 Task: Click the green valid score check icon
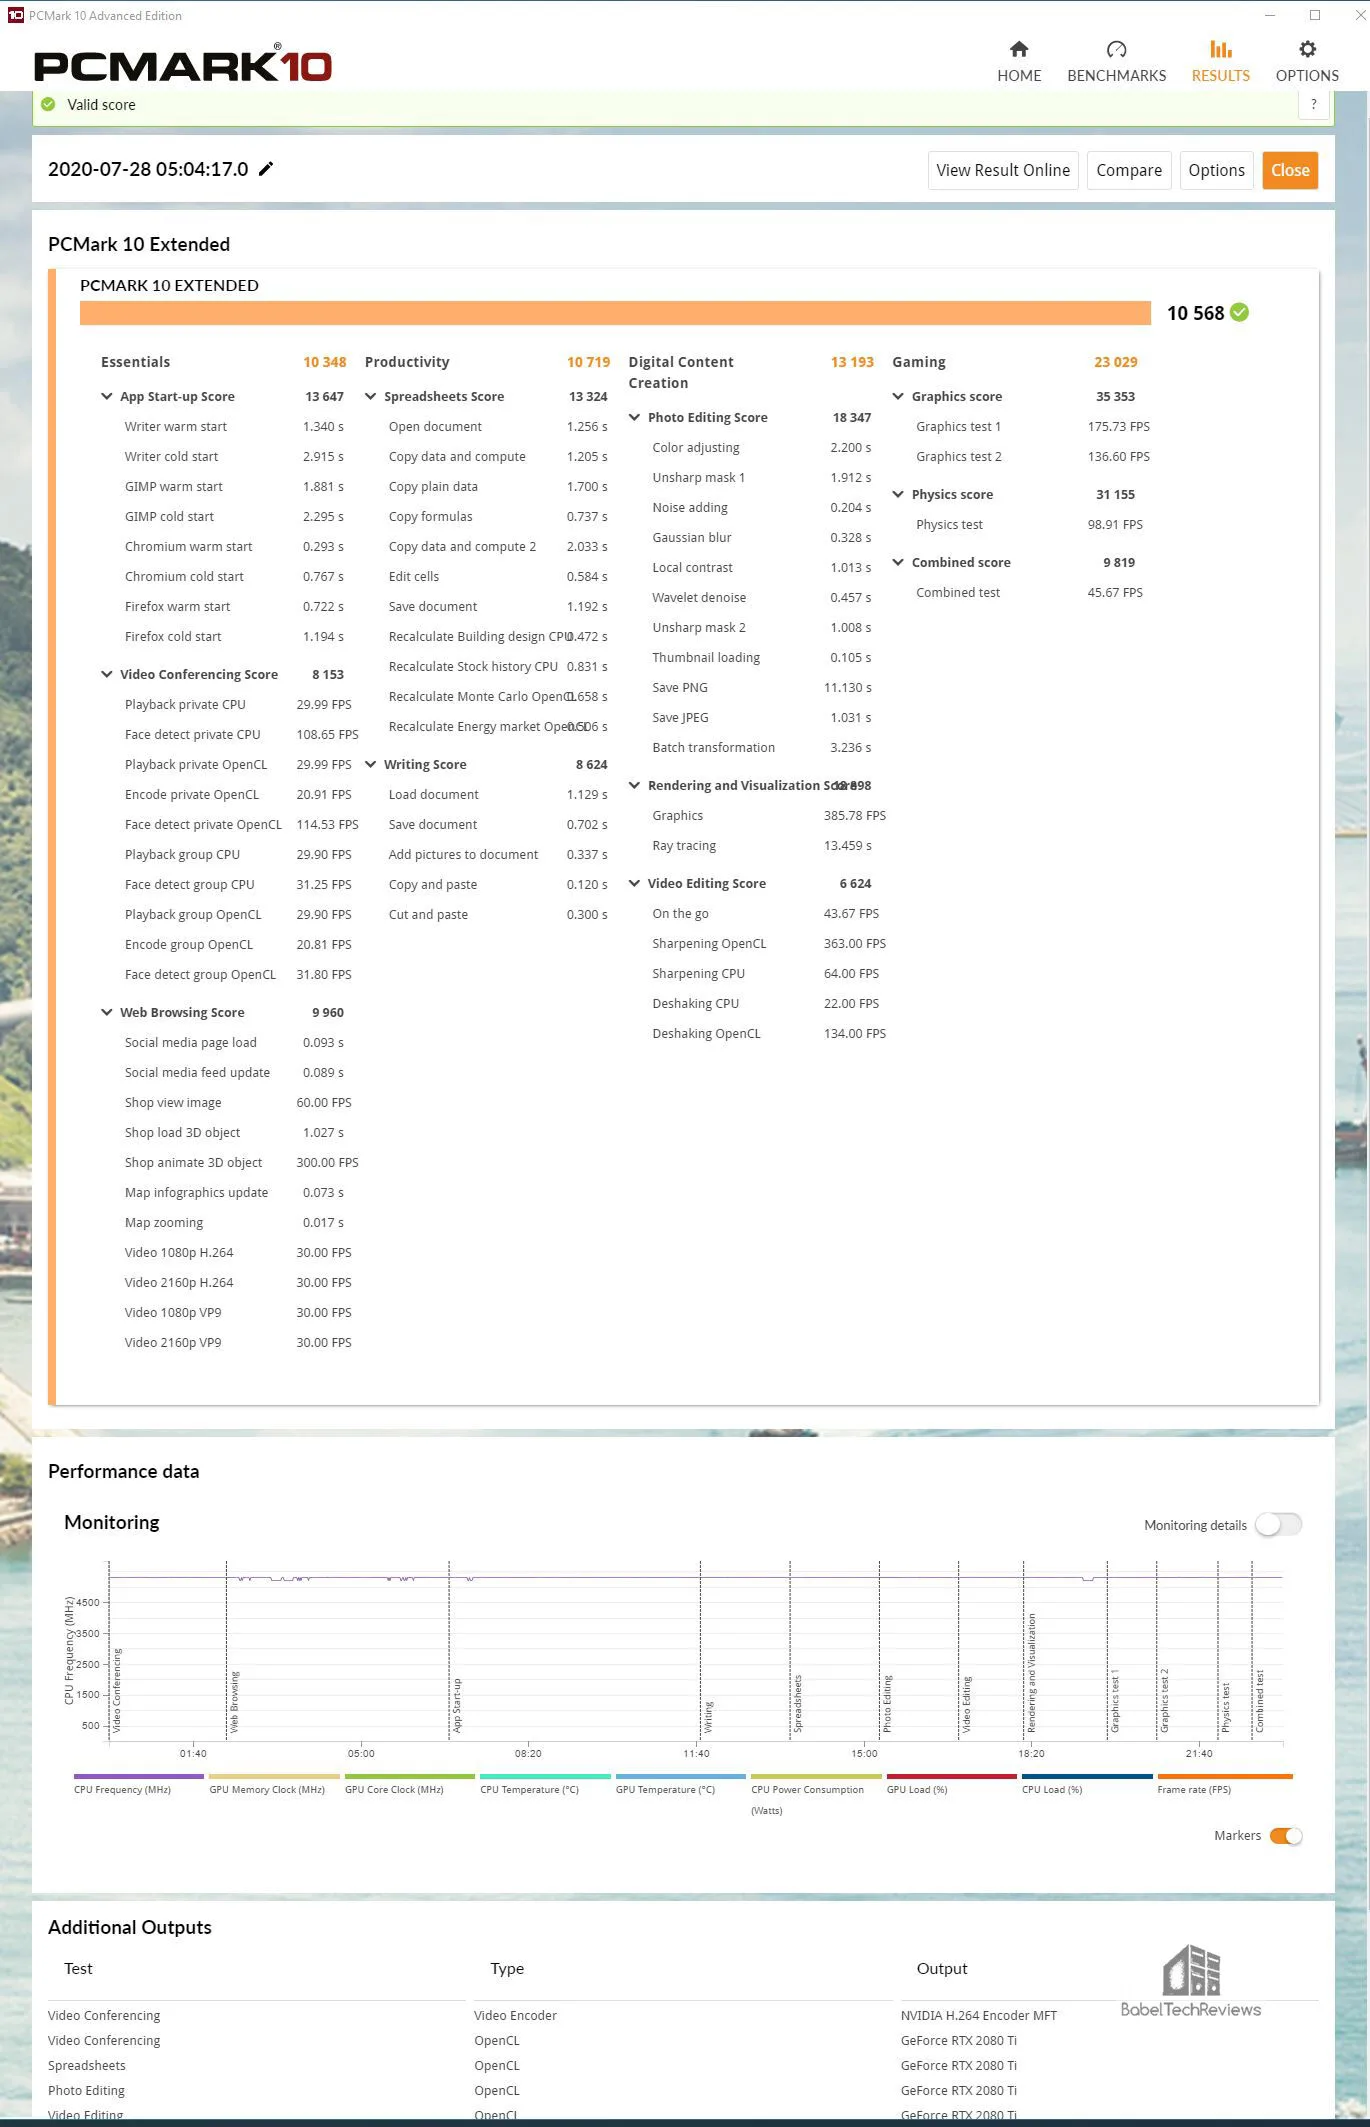(x=48, y=104)
